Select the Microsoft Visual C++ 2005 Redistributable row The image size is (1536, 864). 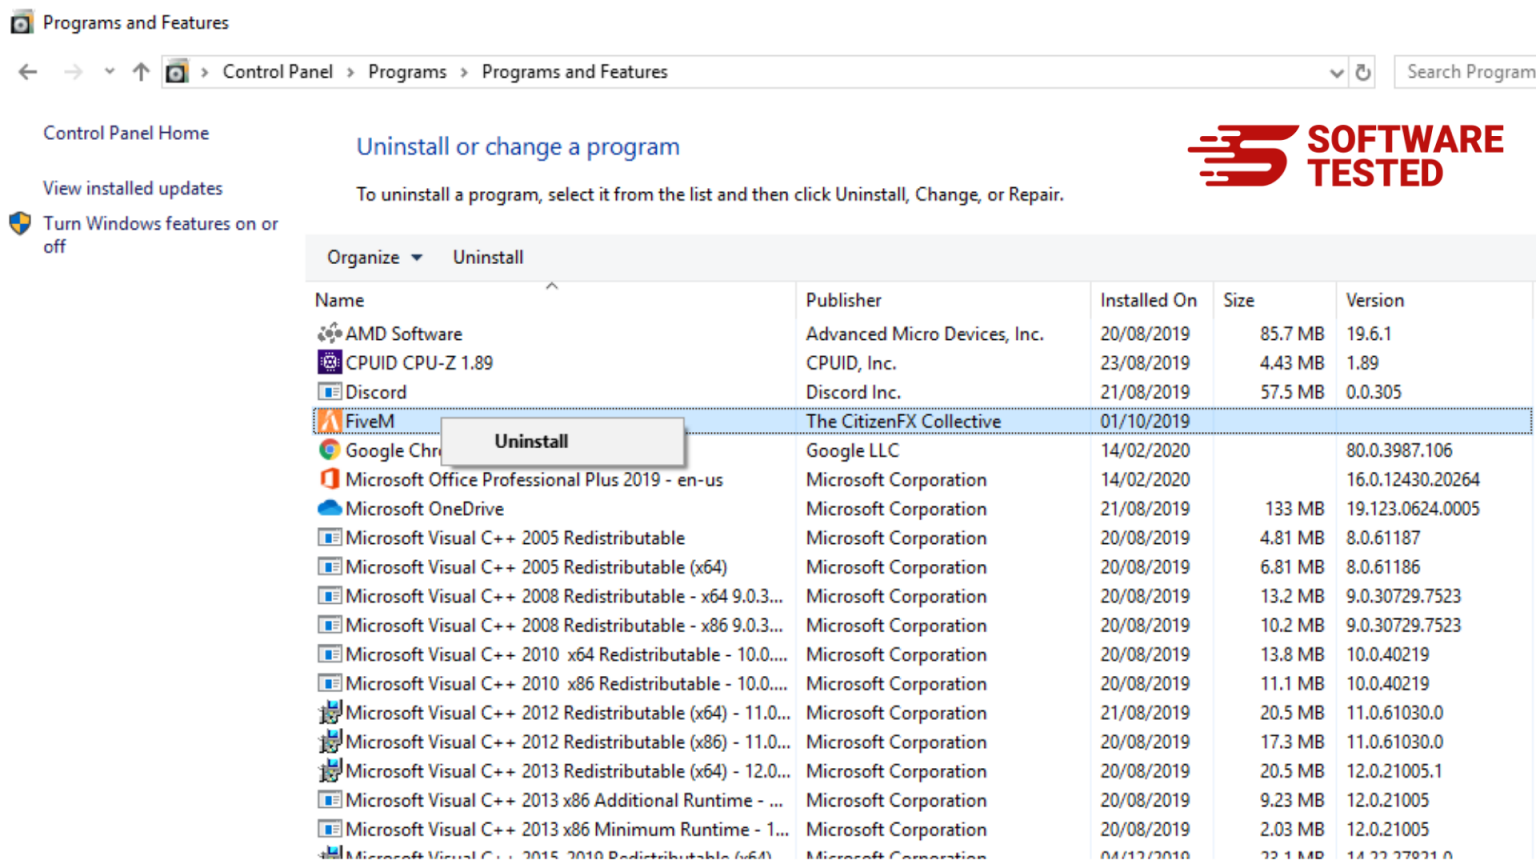tap(922, 538)
